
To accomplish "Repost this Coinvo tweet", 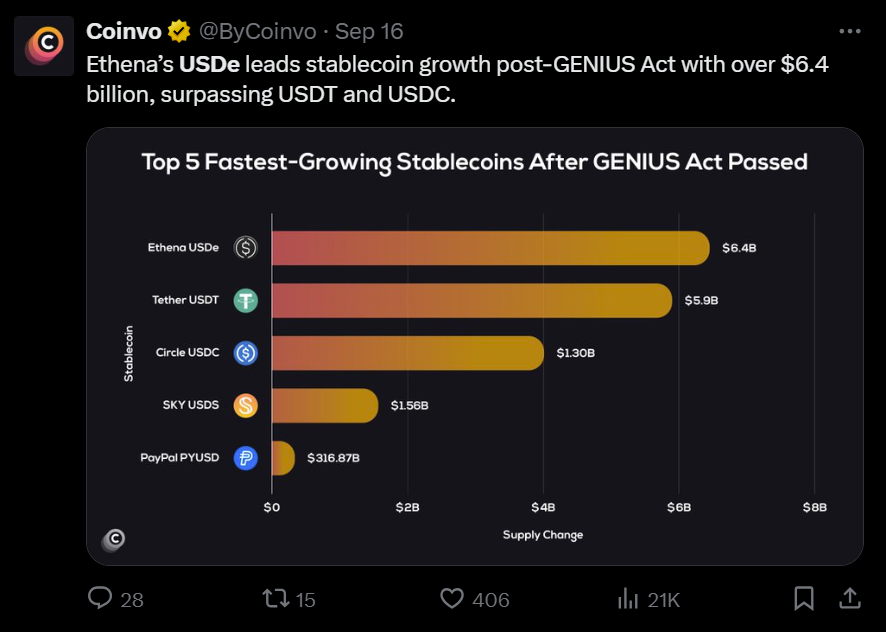I will pos(275,598).
